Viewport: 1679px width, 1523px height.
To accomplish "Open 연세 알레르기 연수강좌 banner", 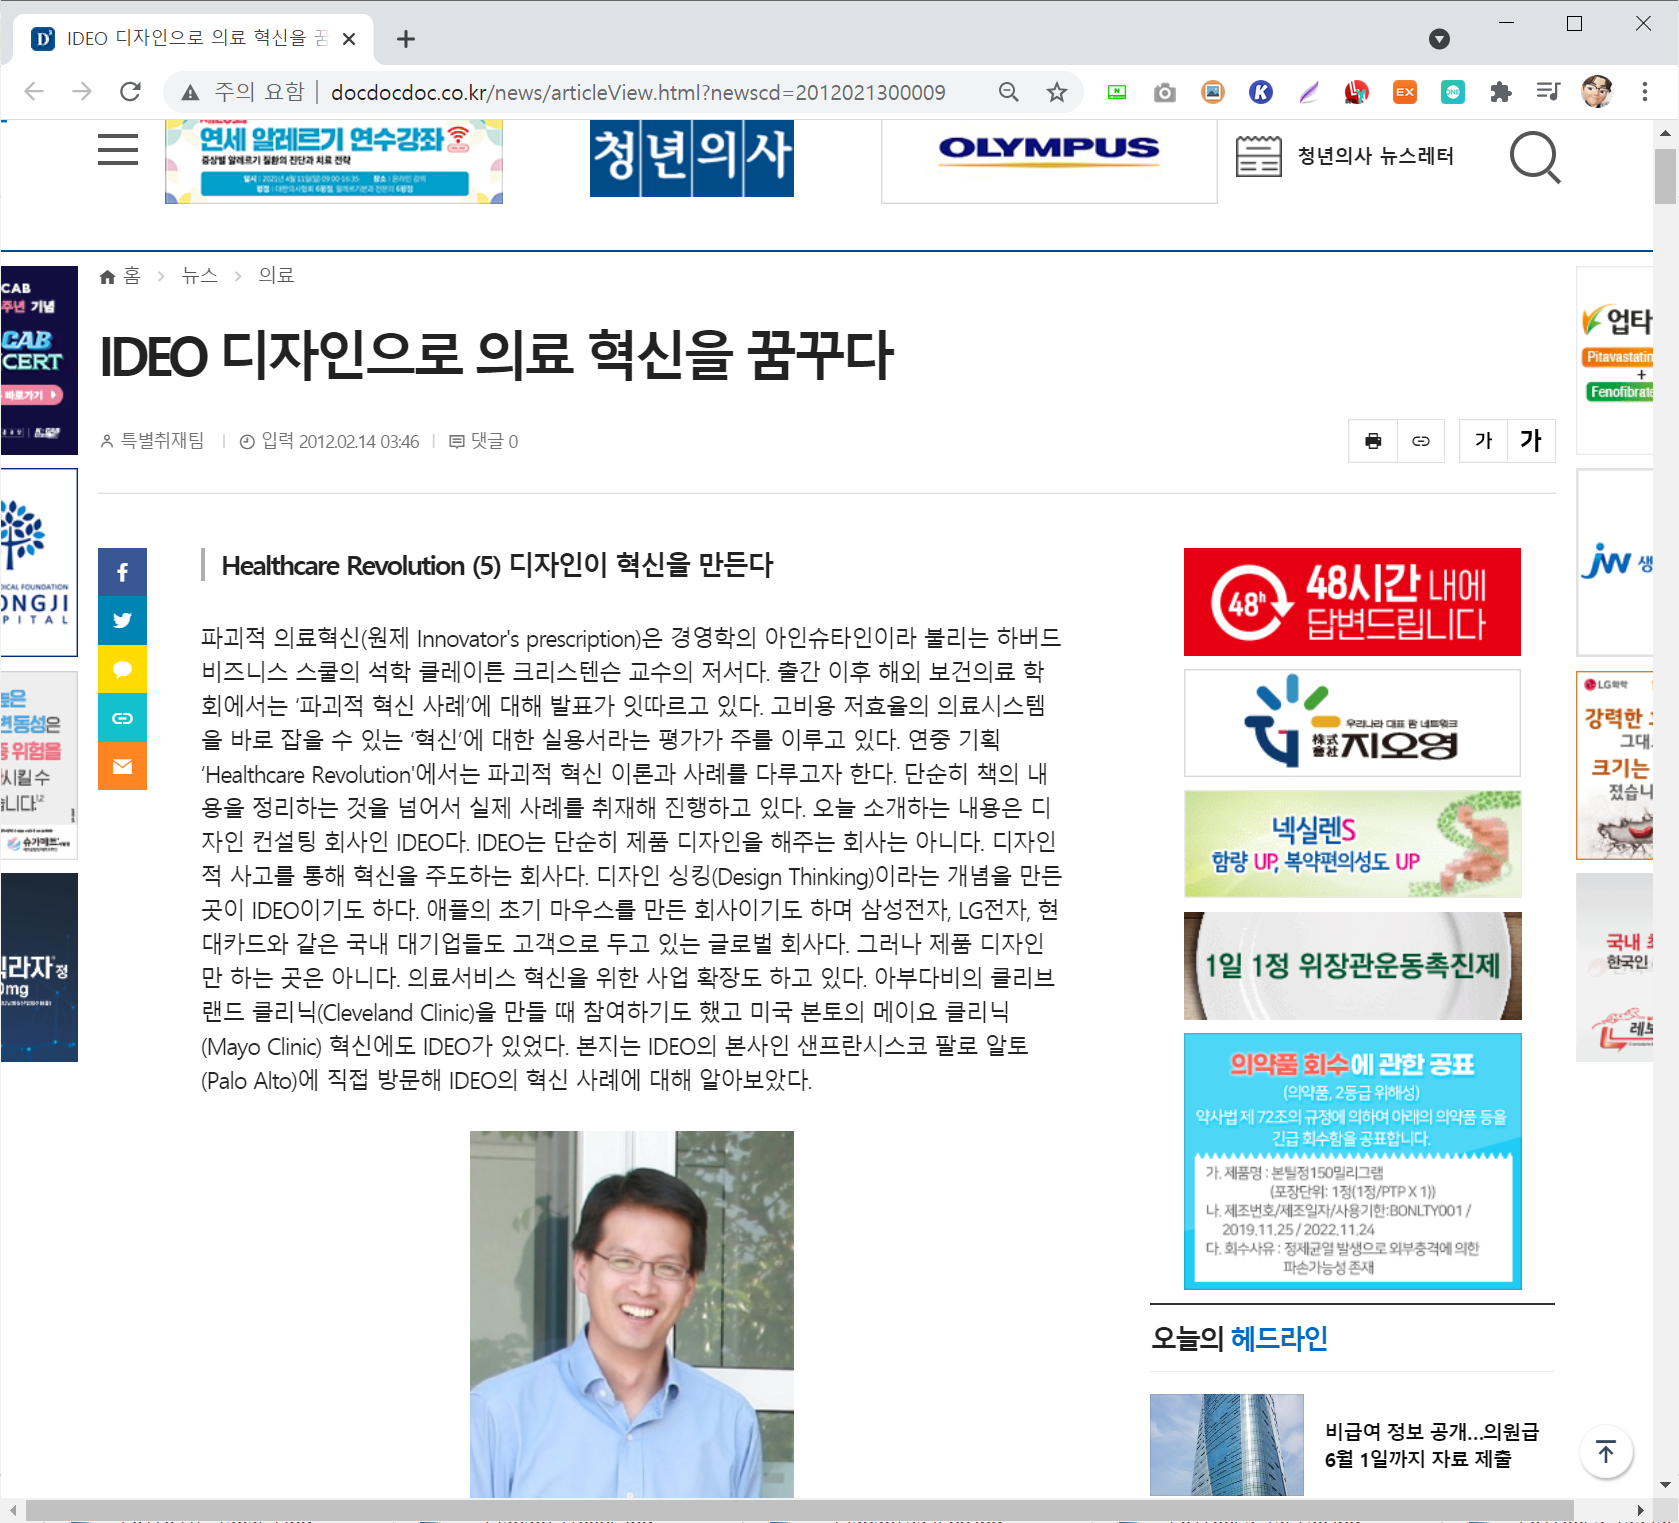I will [334, 160].
